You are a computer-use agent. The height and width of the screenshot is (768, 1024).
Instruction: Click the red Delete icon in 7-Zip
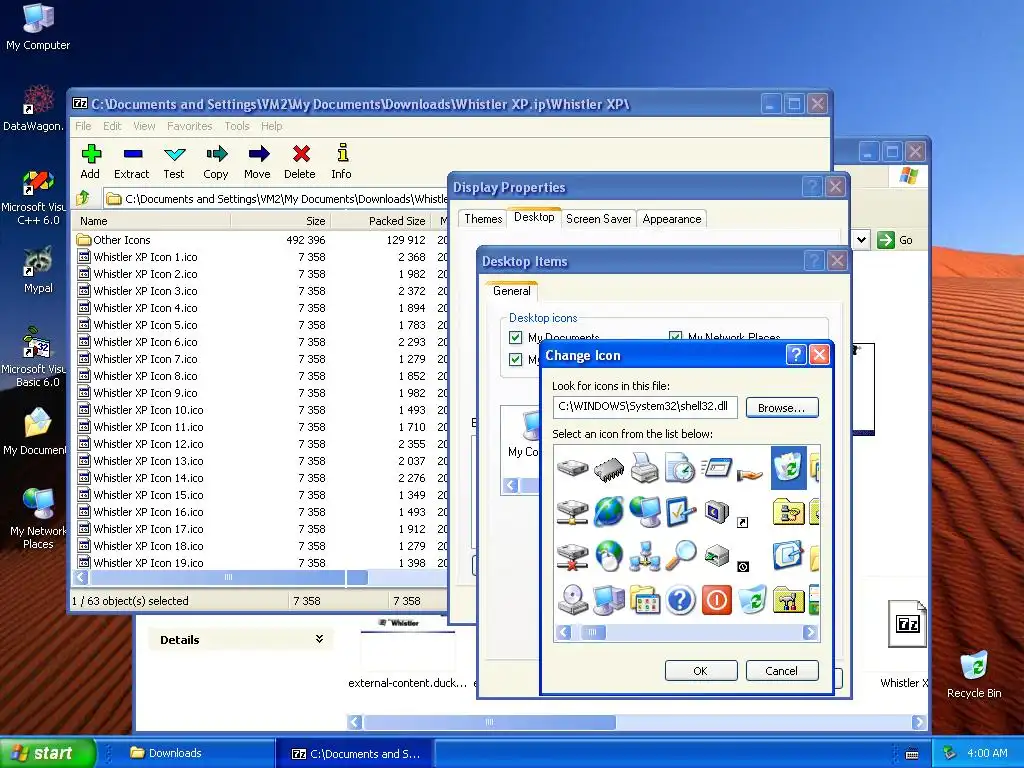(300, 161)
